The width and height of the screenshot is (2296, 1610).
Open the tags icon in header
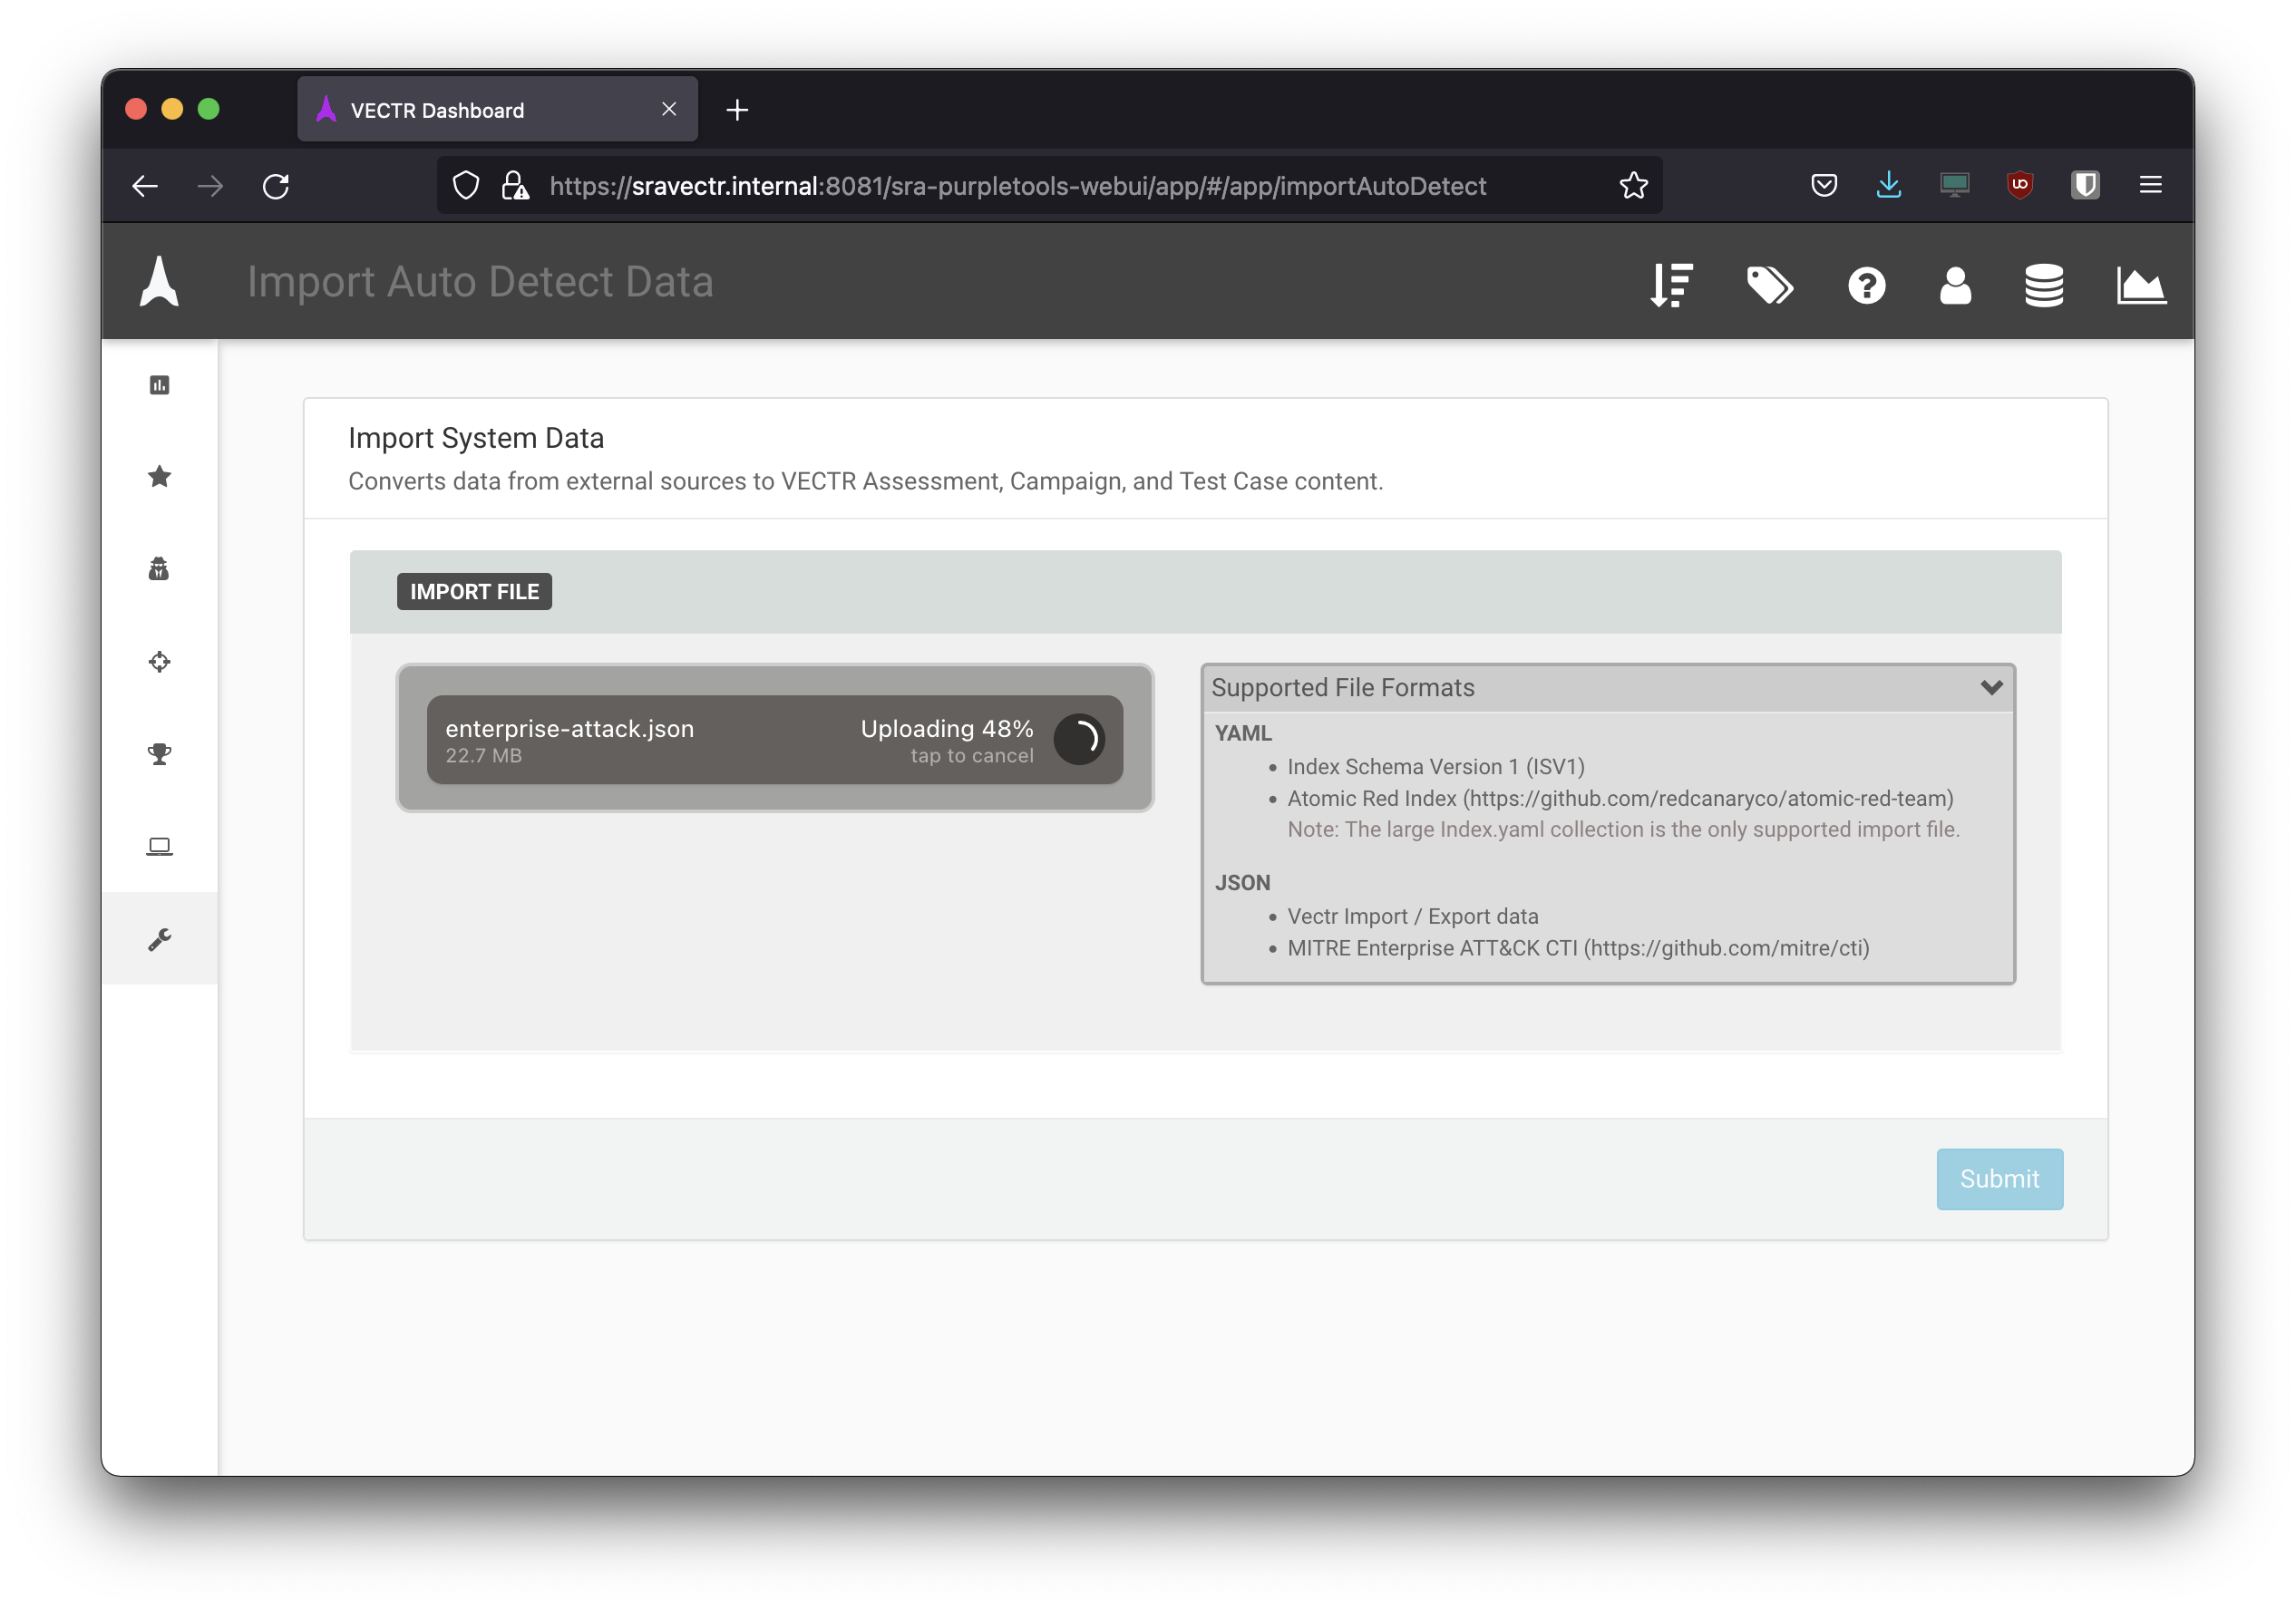coord(1769,285)
